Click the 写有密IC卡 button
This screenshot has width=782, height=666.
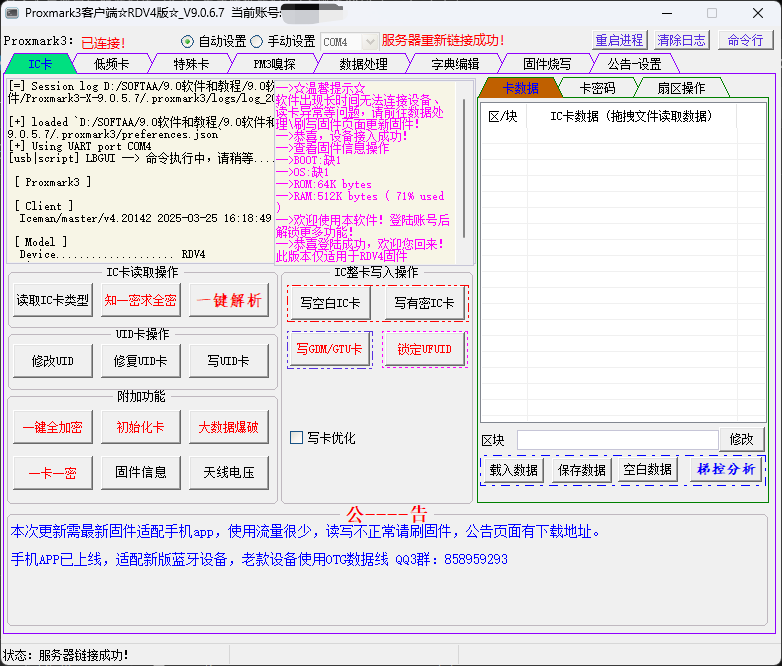424,303
